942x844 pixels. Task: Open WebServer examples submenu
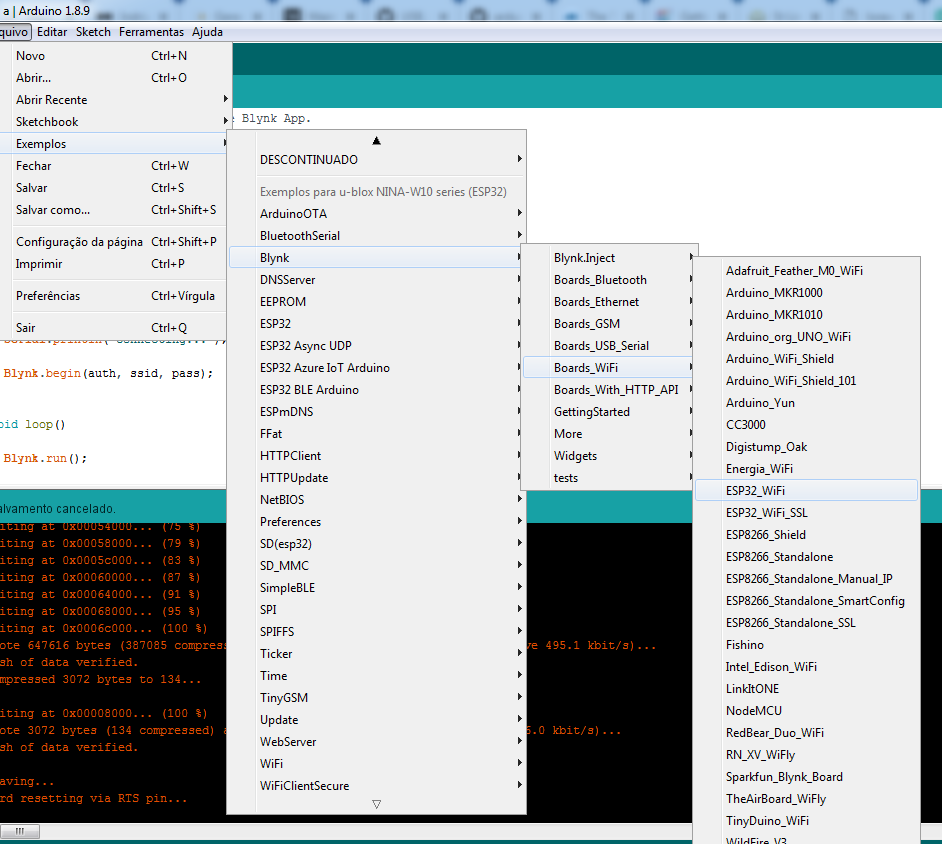click(377, 742)
